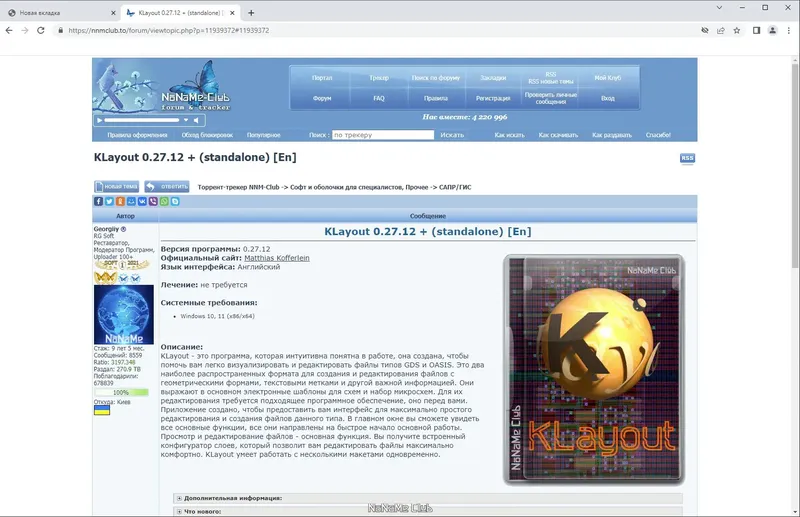Screen dimensions: 800x517
Task: Click the browser forward arrow
Action: [x=24, y=31]
